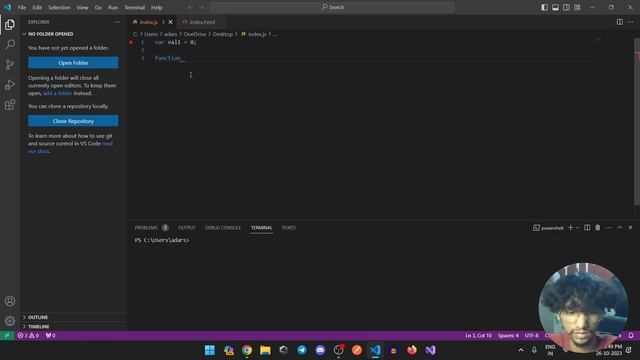Open the launch profile dropdown next to plus
The width and height of the screenshot is (640, 360).
[x=578, y=228]
